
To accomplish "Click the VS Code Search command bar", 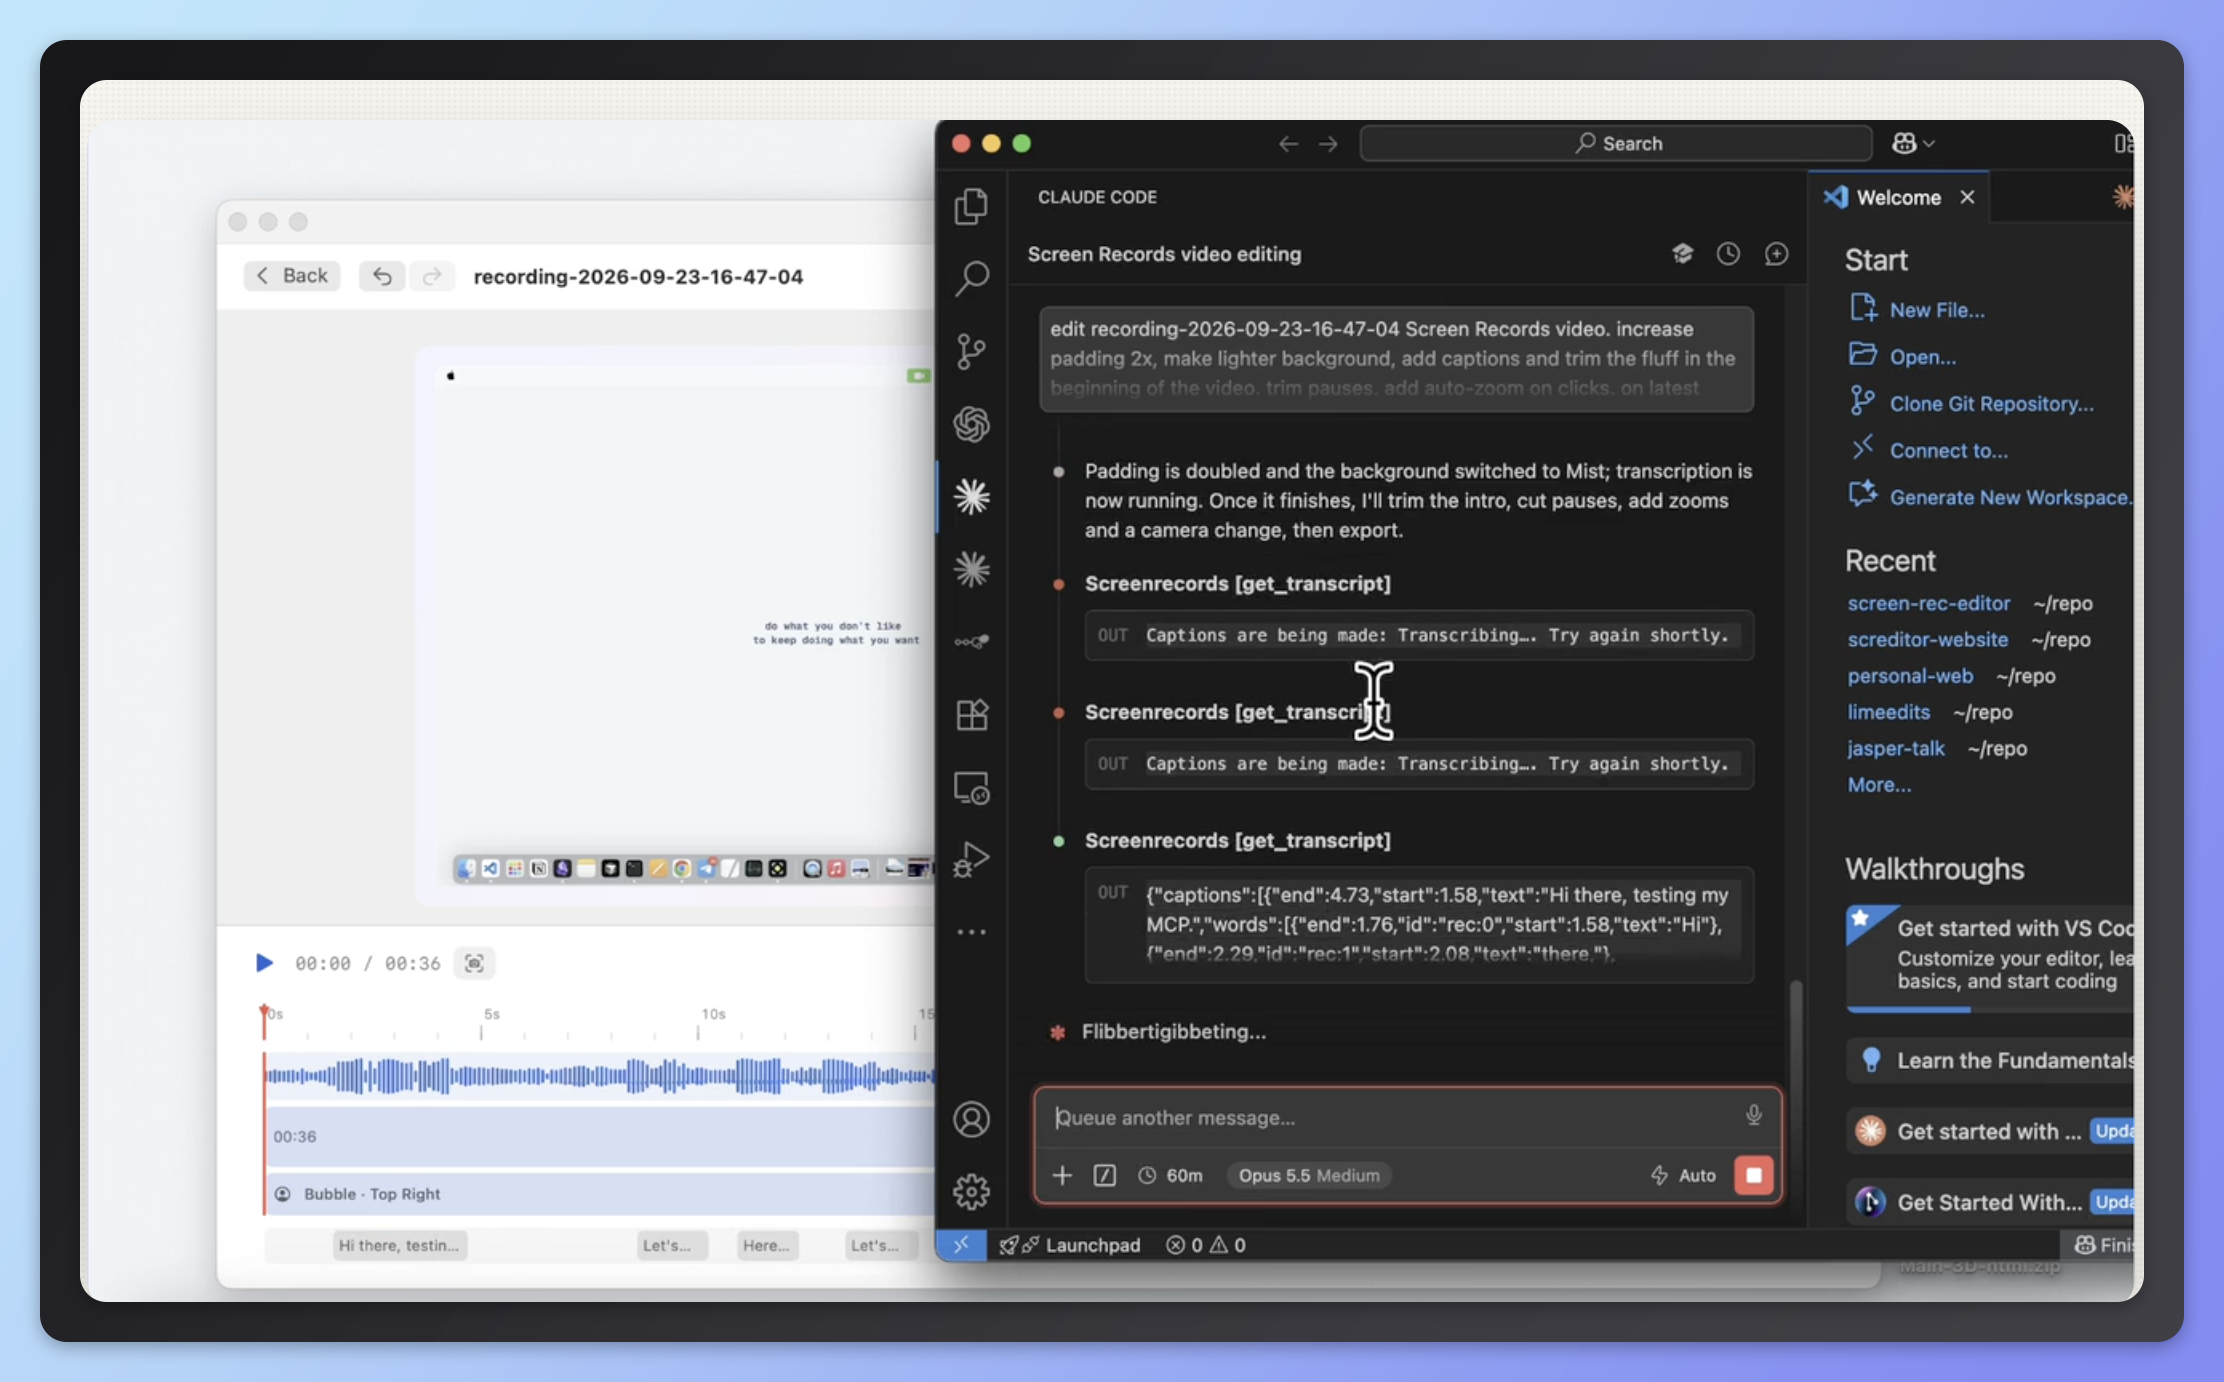I will click(x=1616, y=143).
